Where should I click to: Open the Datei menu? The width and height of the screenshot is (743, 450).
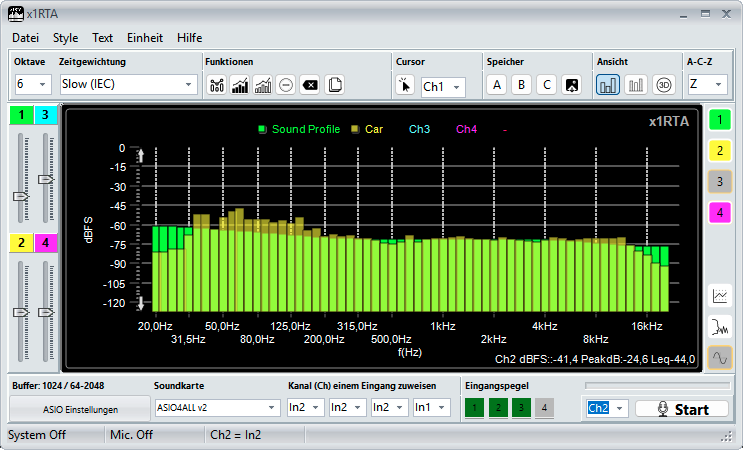tap(25, 38)
